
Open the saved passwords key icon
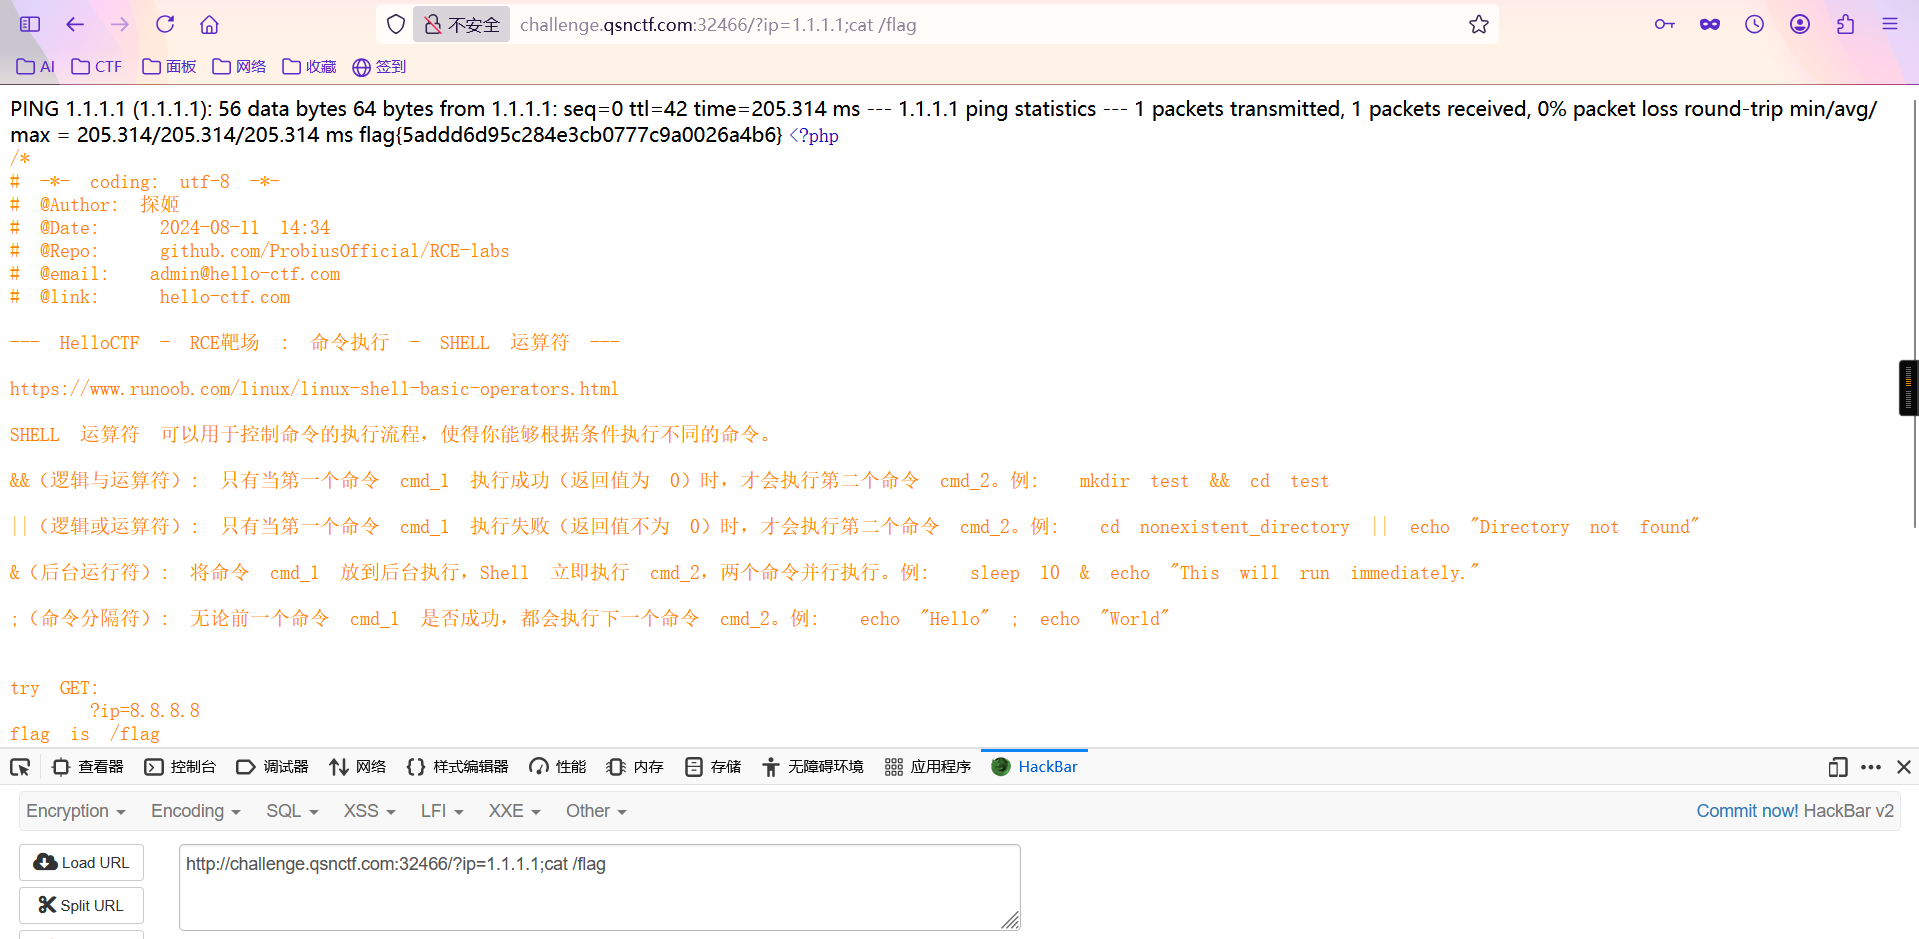(1663, 24)
